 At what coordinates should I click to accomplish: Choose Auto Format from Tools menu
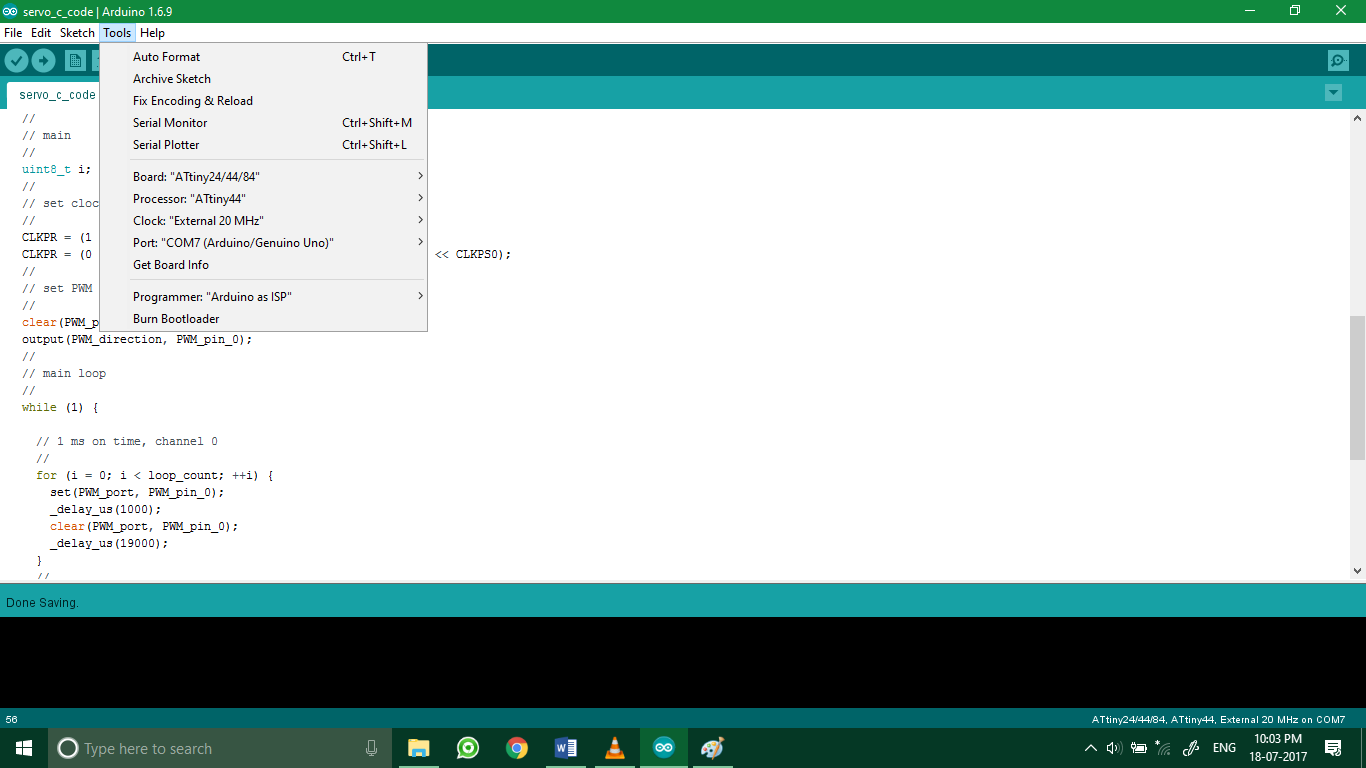[x=264, y=57]
